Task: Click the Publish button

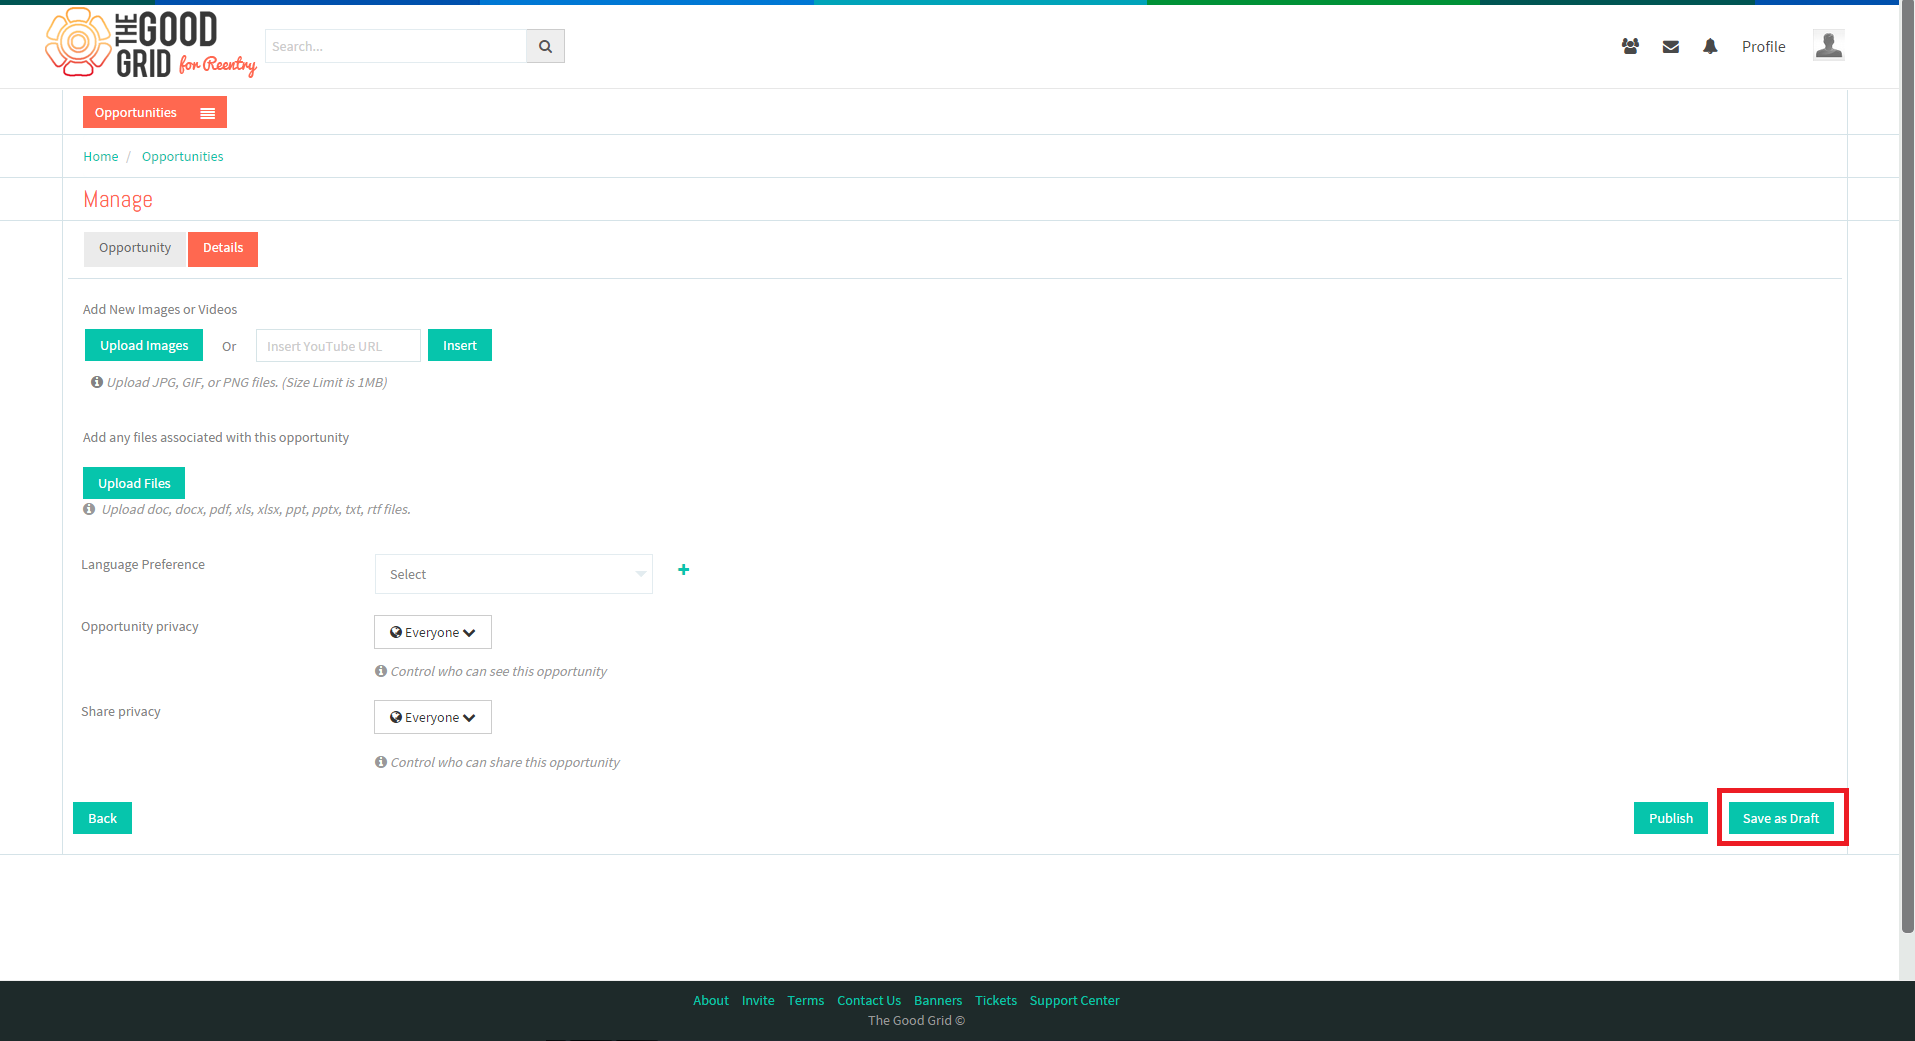Action: tap(1671, 818)
